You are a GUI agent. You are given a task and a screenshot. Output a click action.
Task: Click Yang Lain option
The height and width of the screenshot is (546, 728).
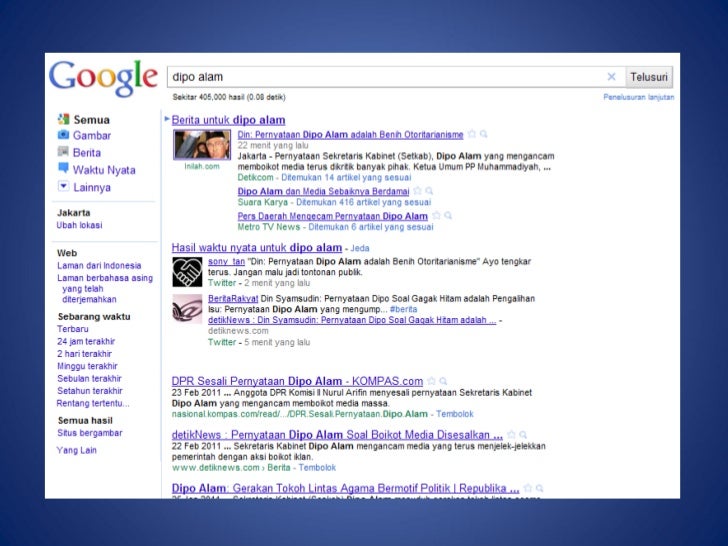[x=77, y=450]
